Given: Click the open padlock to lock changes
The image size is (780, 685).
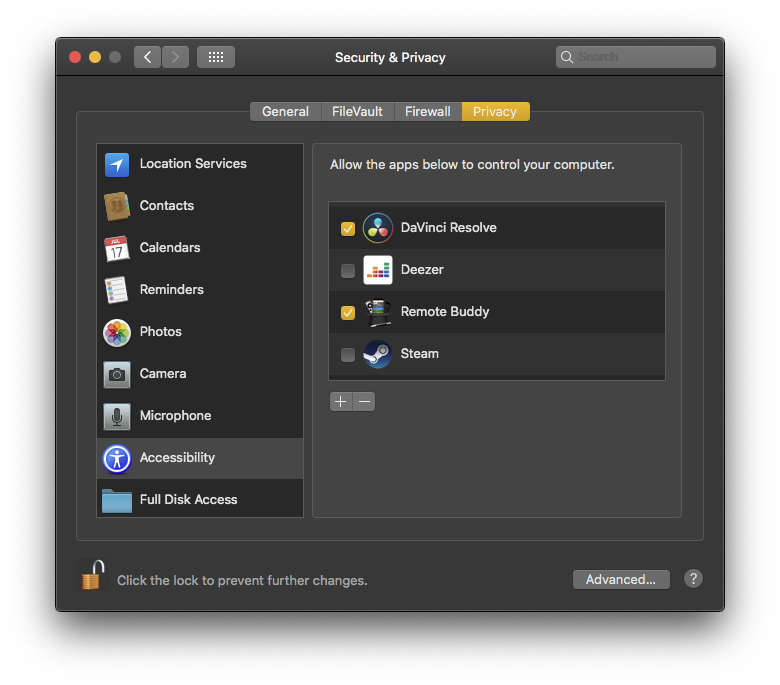Looking at the screenshot, I should pos(93,575).
